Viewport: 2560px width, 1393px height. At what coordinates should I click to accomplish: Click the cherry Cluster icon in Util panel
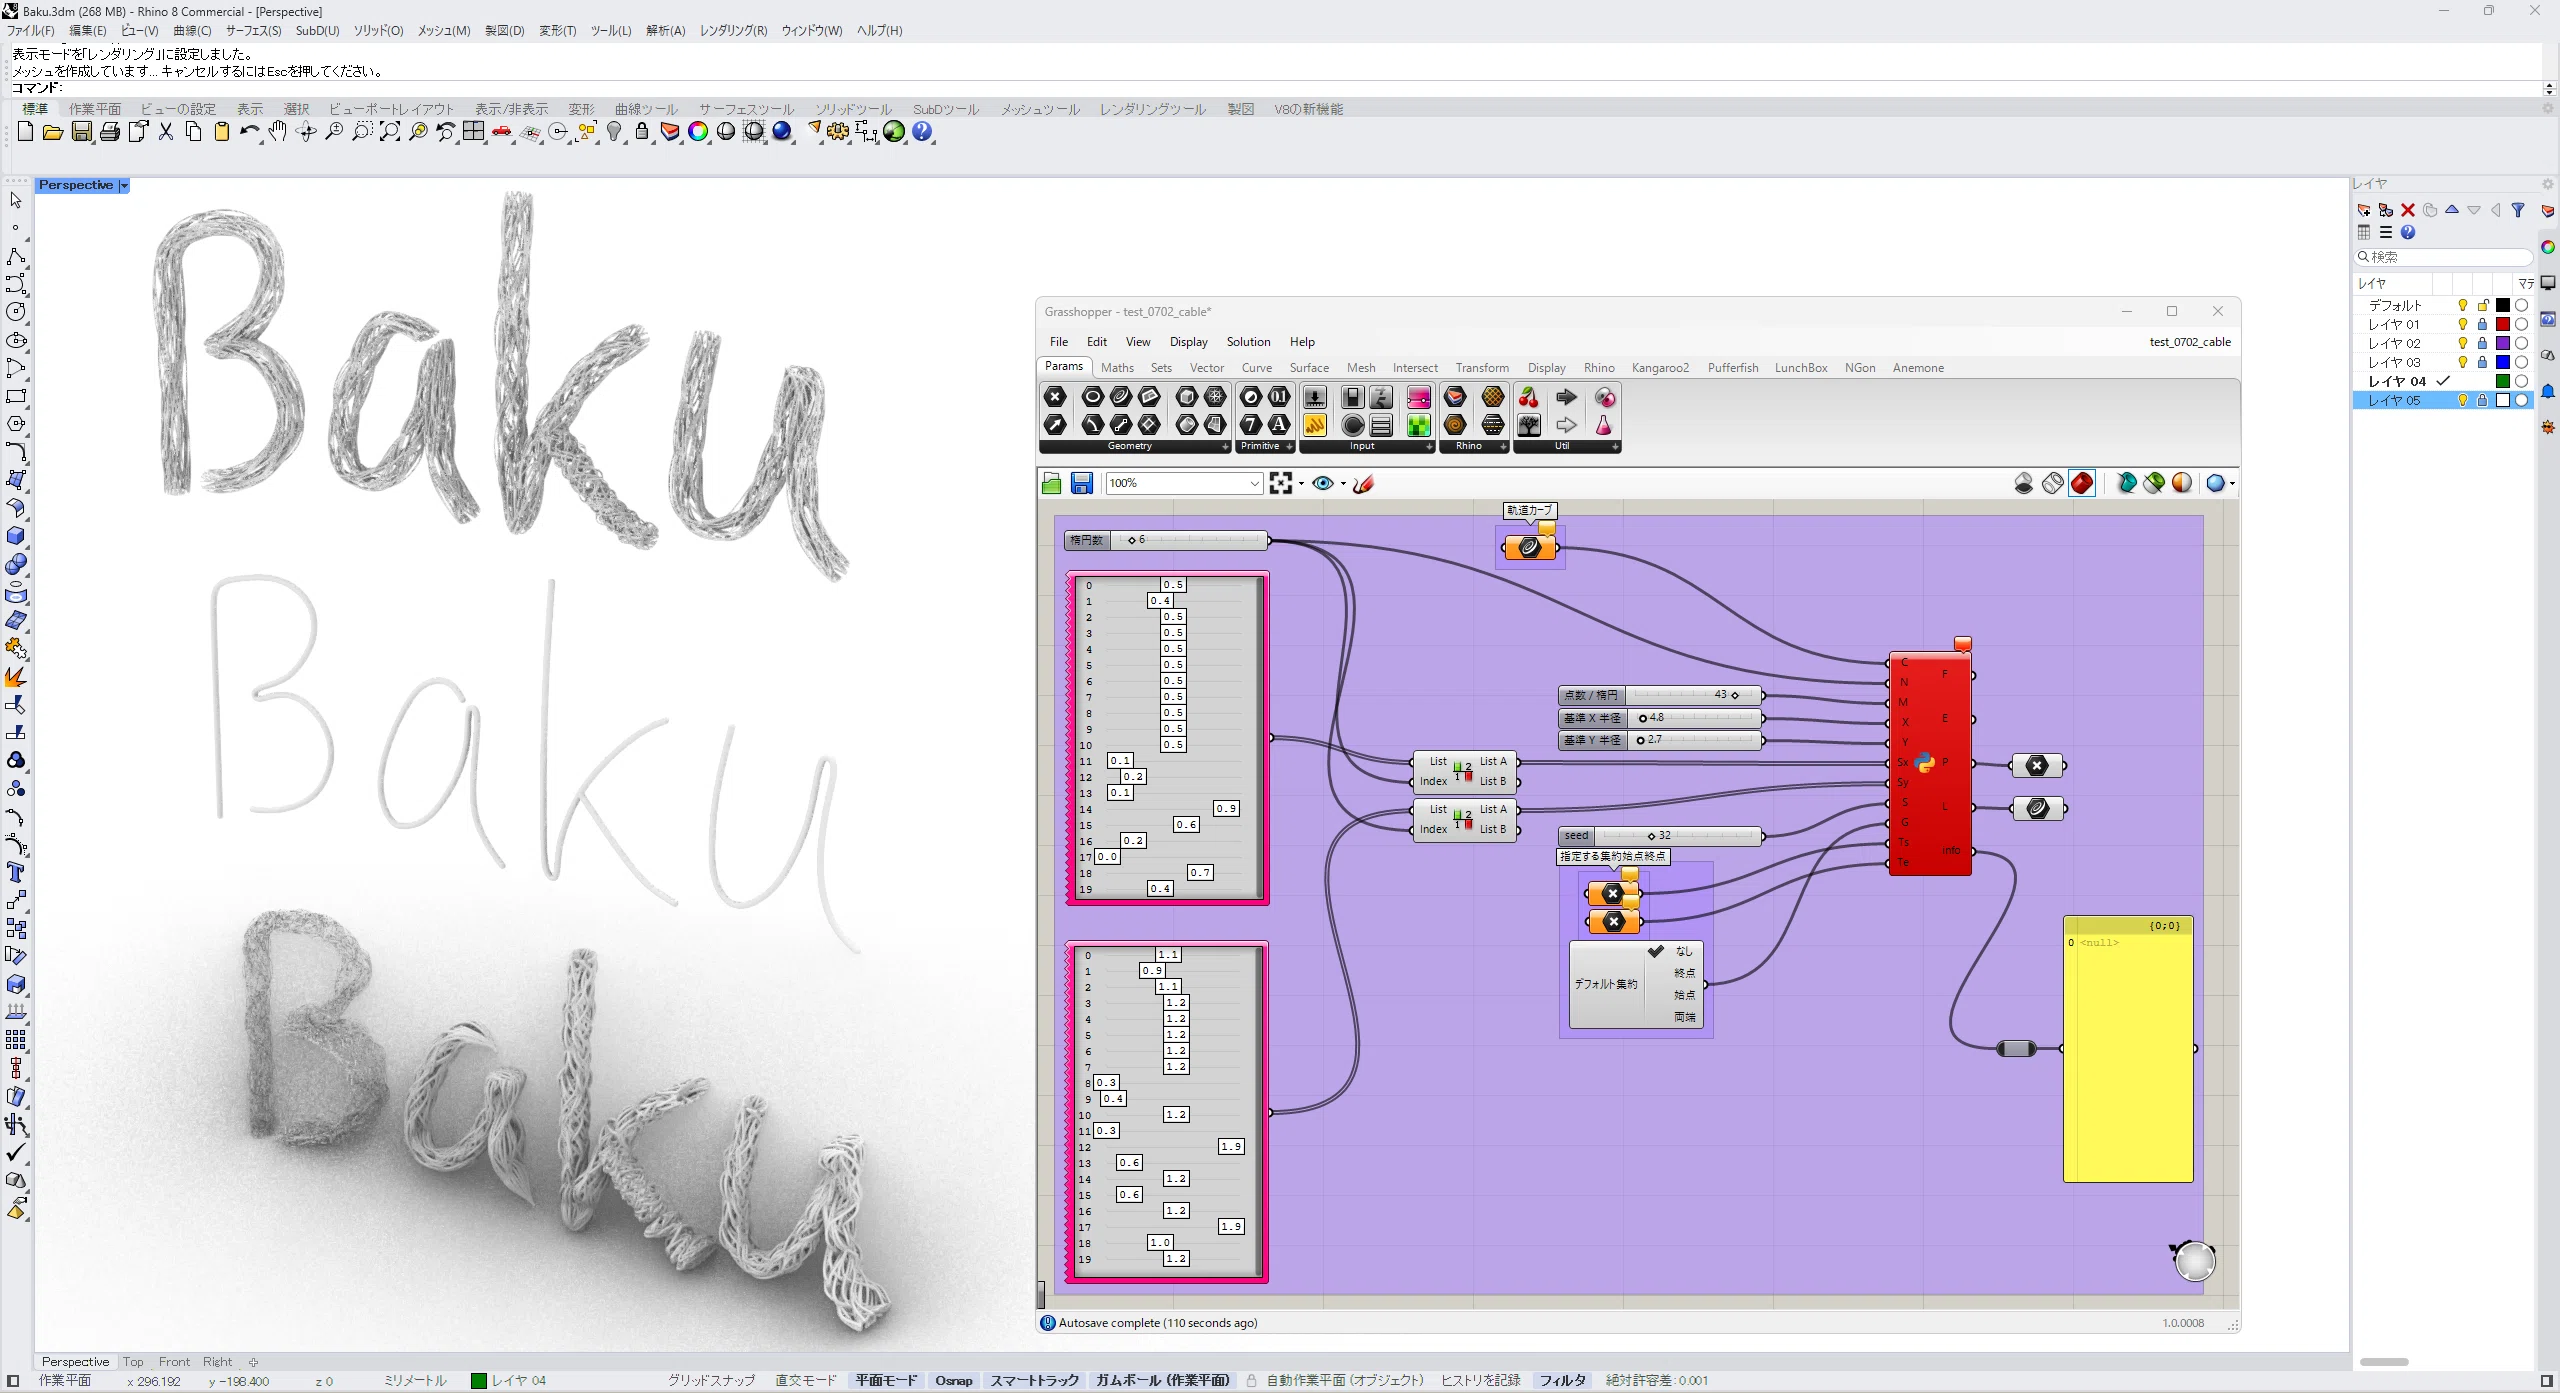click(1529, 397)
